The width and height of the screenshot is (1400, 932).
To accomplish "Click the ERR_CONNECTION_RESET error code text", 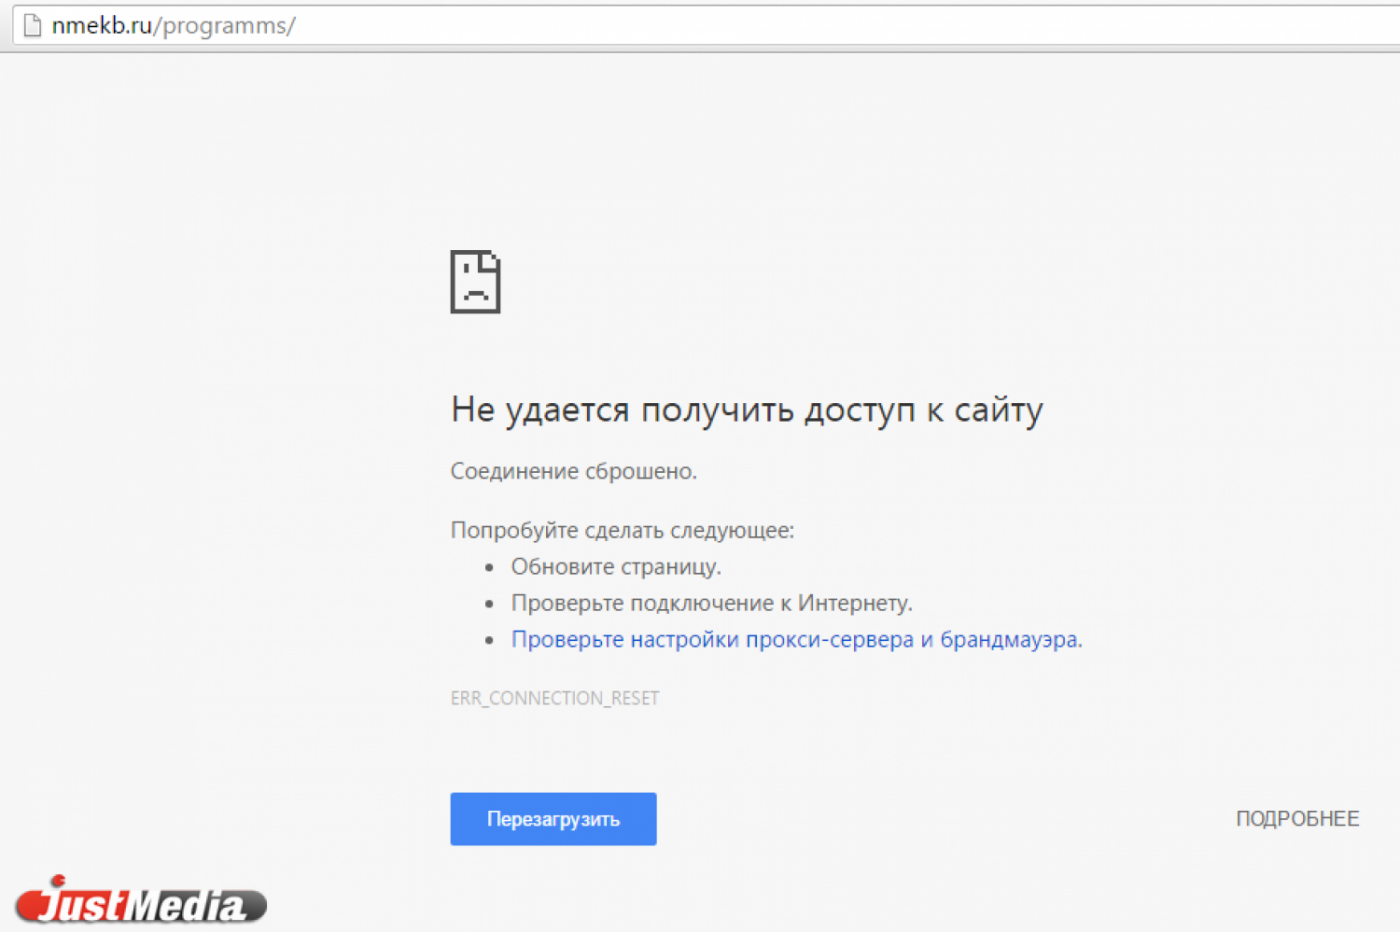I will click(x=554, y=697).
